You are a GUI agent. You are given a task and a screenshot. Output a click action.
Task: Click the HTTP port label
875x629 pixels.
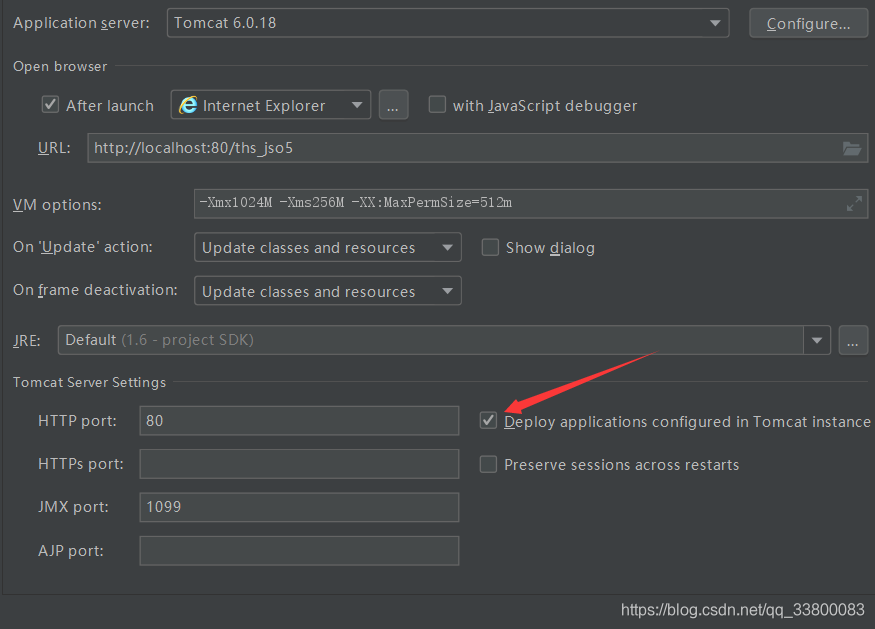pyautogui.click(x=78, y=421)
